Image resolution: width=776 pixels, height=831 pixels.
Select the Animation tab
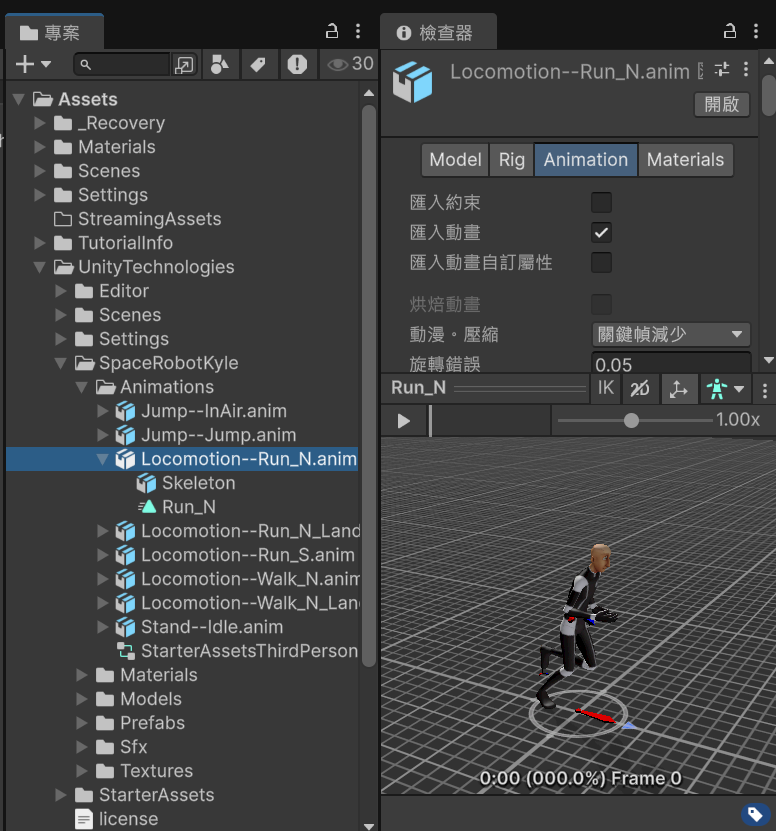(x=586, y=160)
